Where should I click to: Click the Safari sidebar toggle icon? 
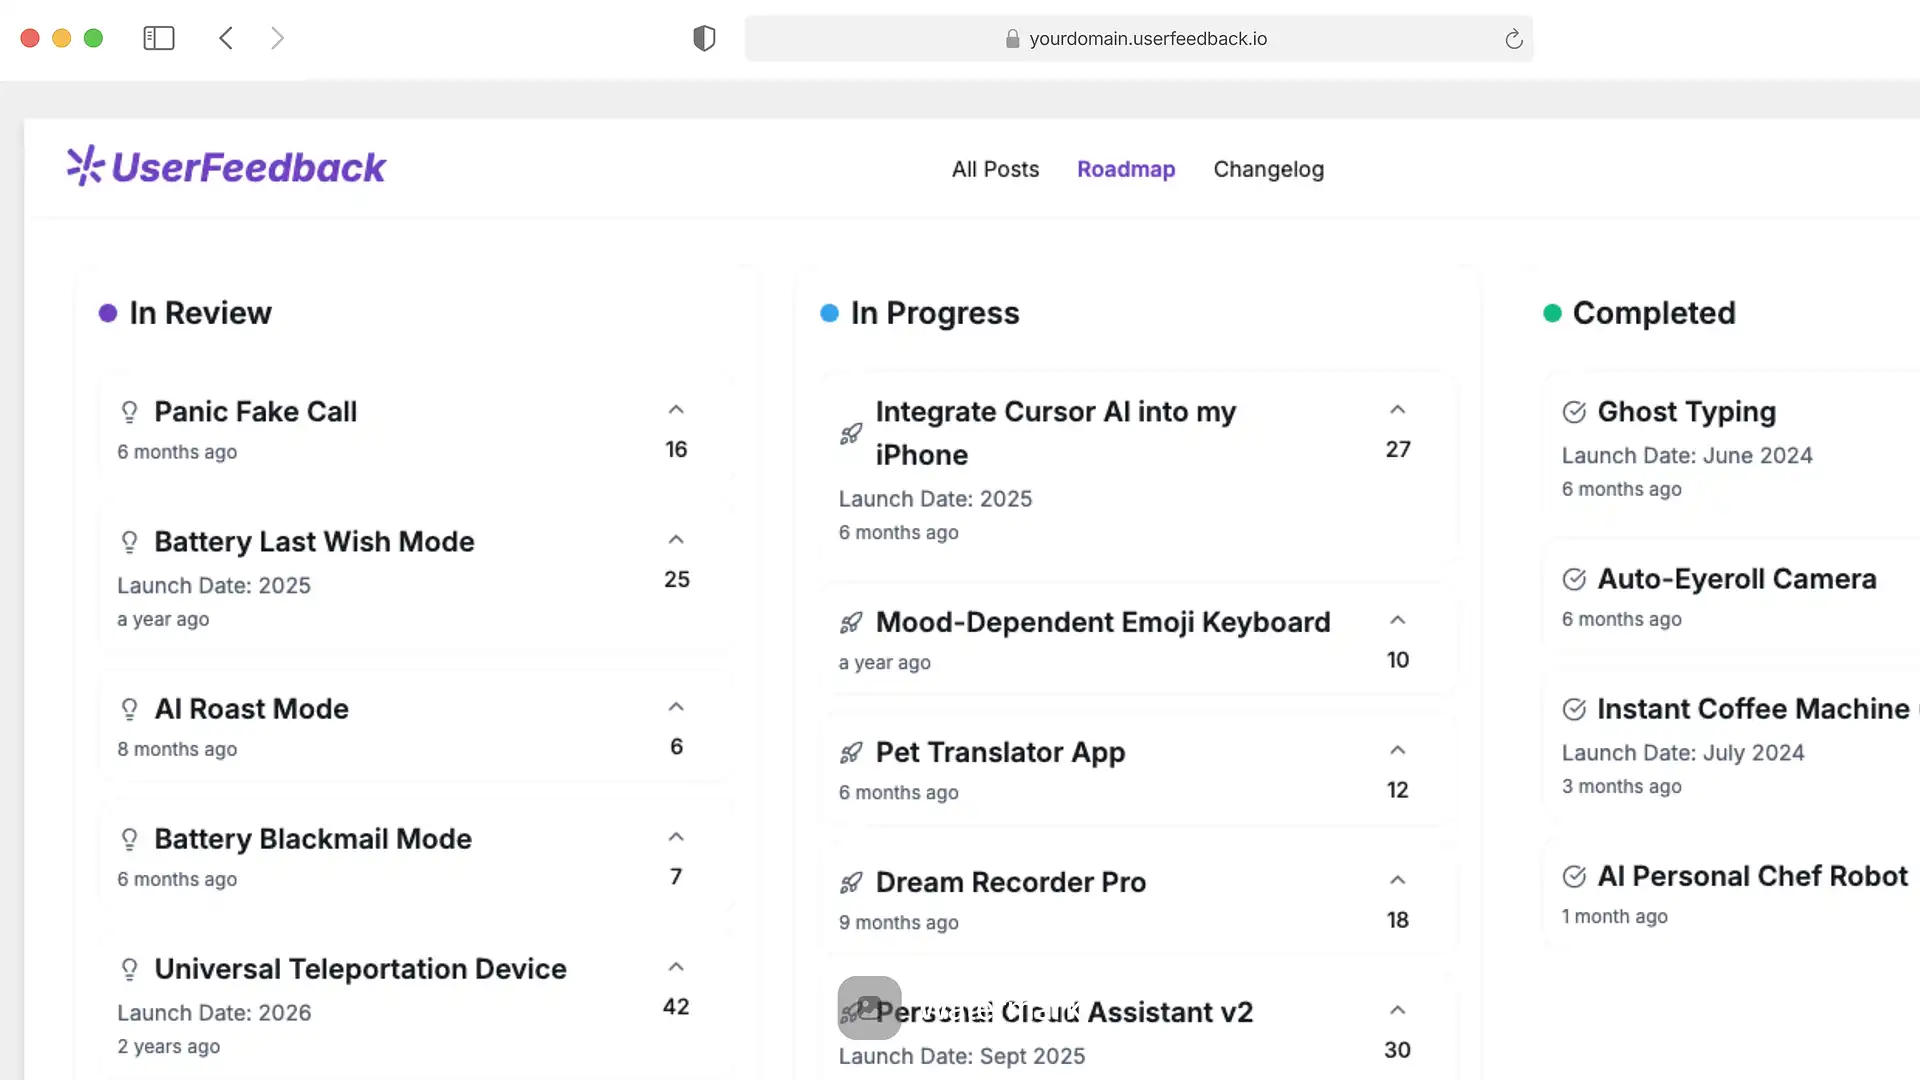(x=159, y=38)
